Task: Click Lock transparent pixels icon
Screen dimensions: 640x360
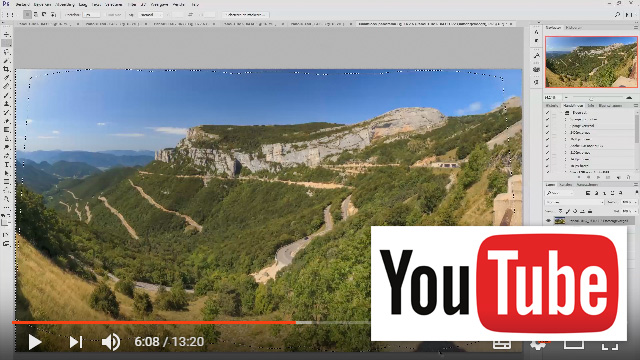Action: pyautogui.click(x=561, y=211)
